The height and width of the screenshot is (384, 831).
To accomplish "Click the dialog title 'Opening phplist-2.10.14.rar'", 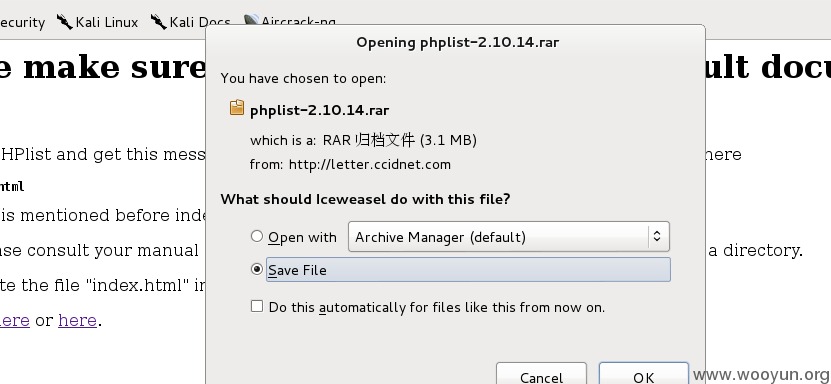I will 457,42.
